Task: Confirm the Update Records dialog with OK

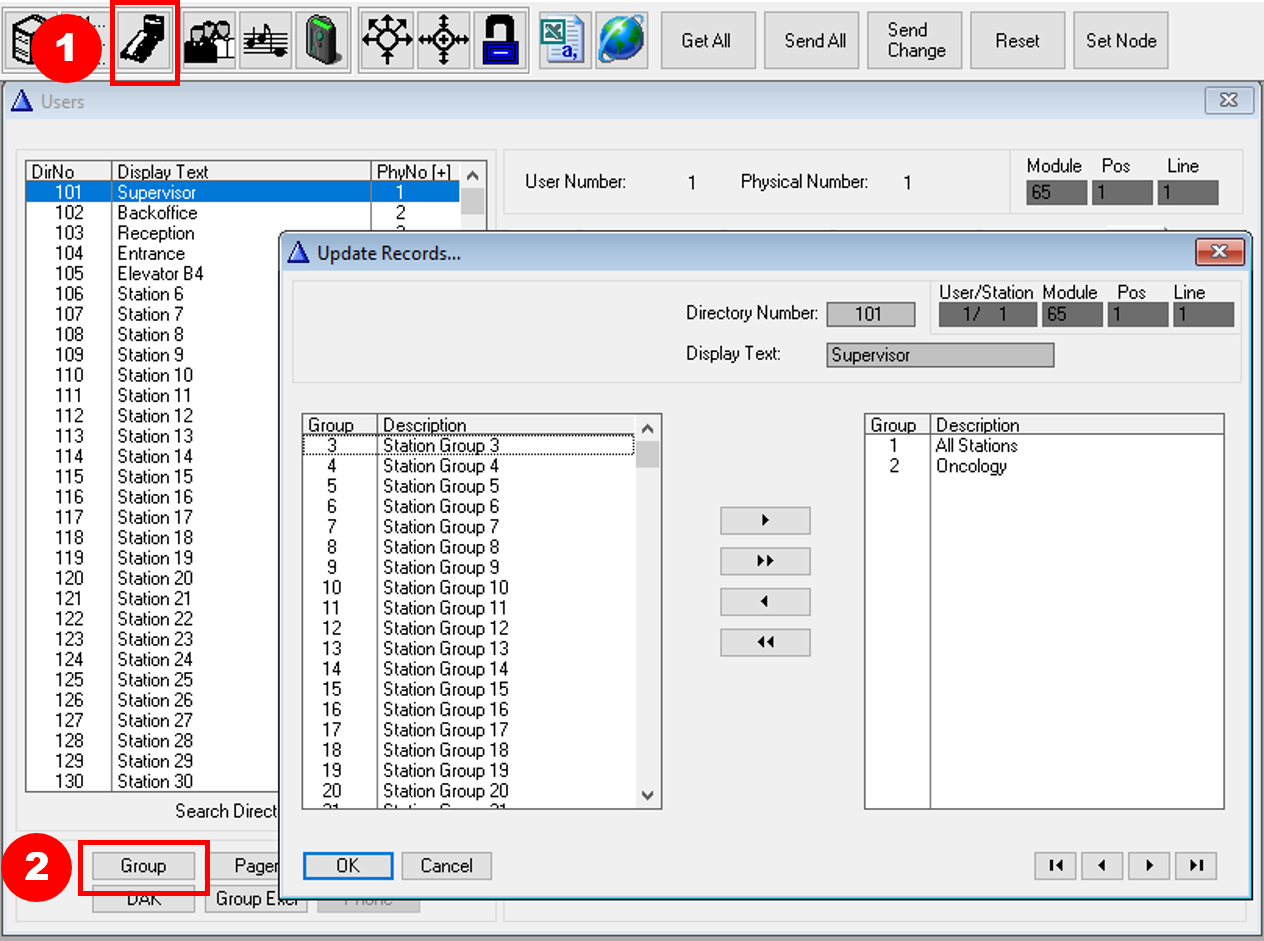Action: 348,866
